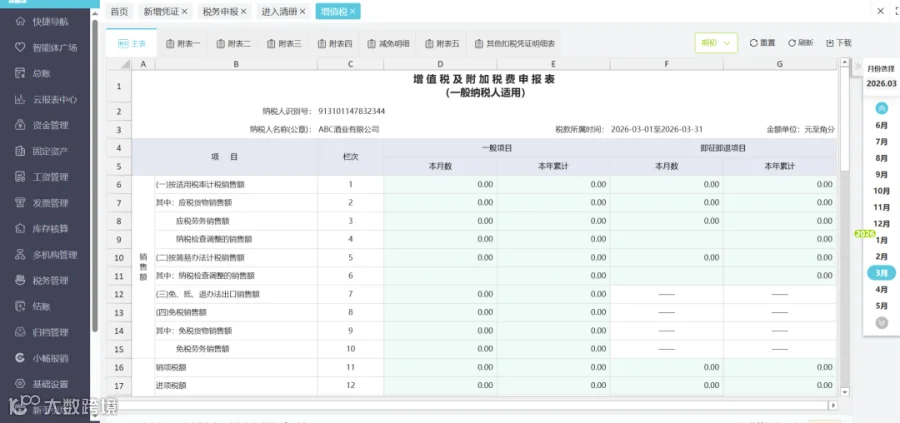900x423 pixels.
Task: Open 资金管理 module
Action: tap(44, 125)
